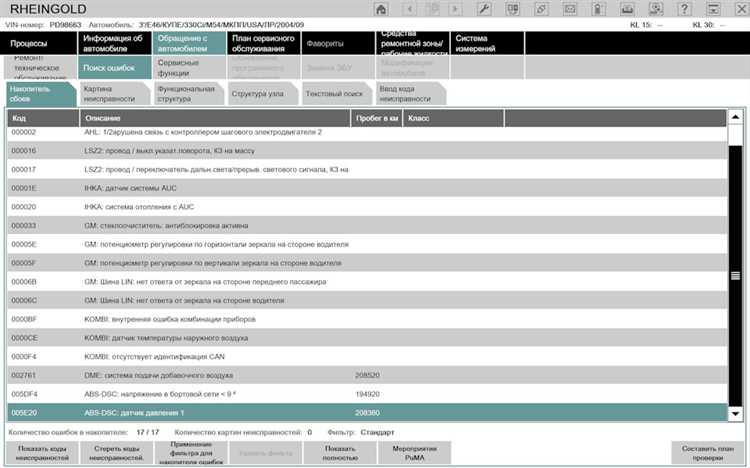Click Показать полностью button

point(340,453)
